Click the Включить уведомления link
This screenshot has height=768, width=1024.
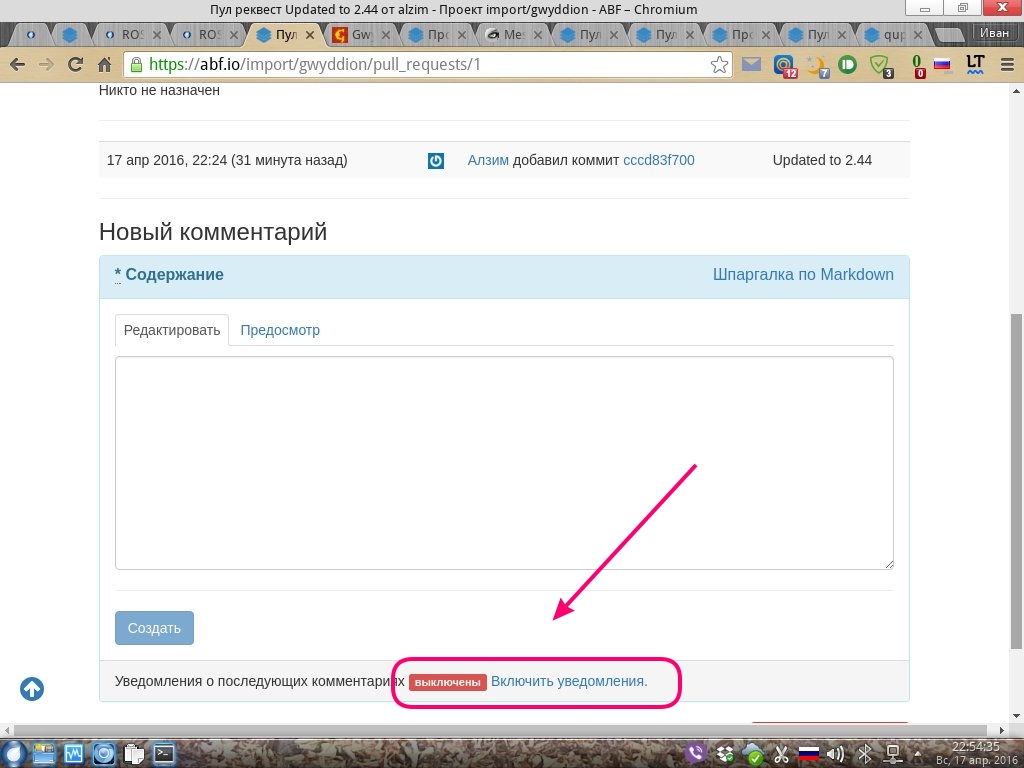click(x=569, y=681)
